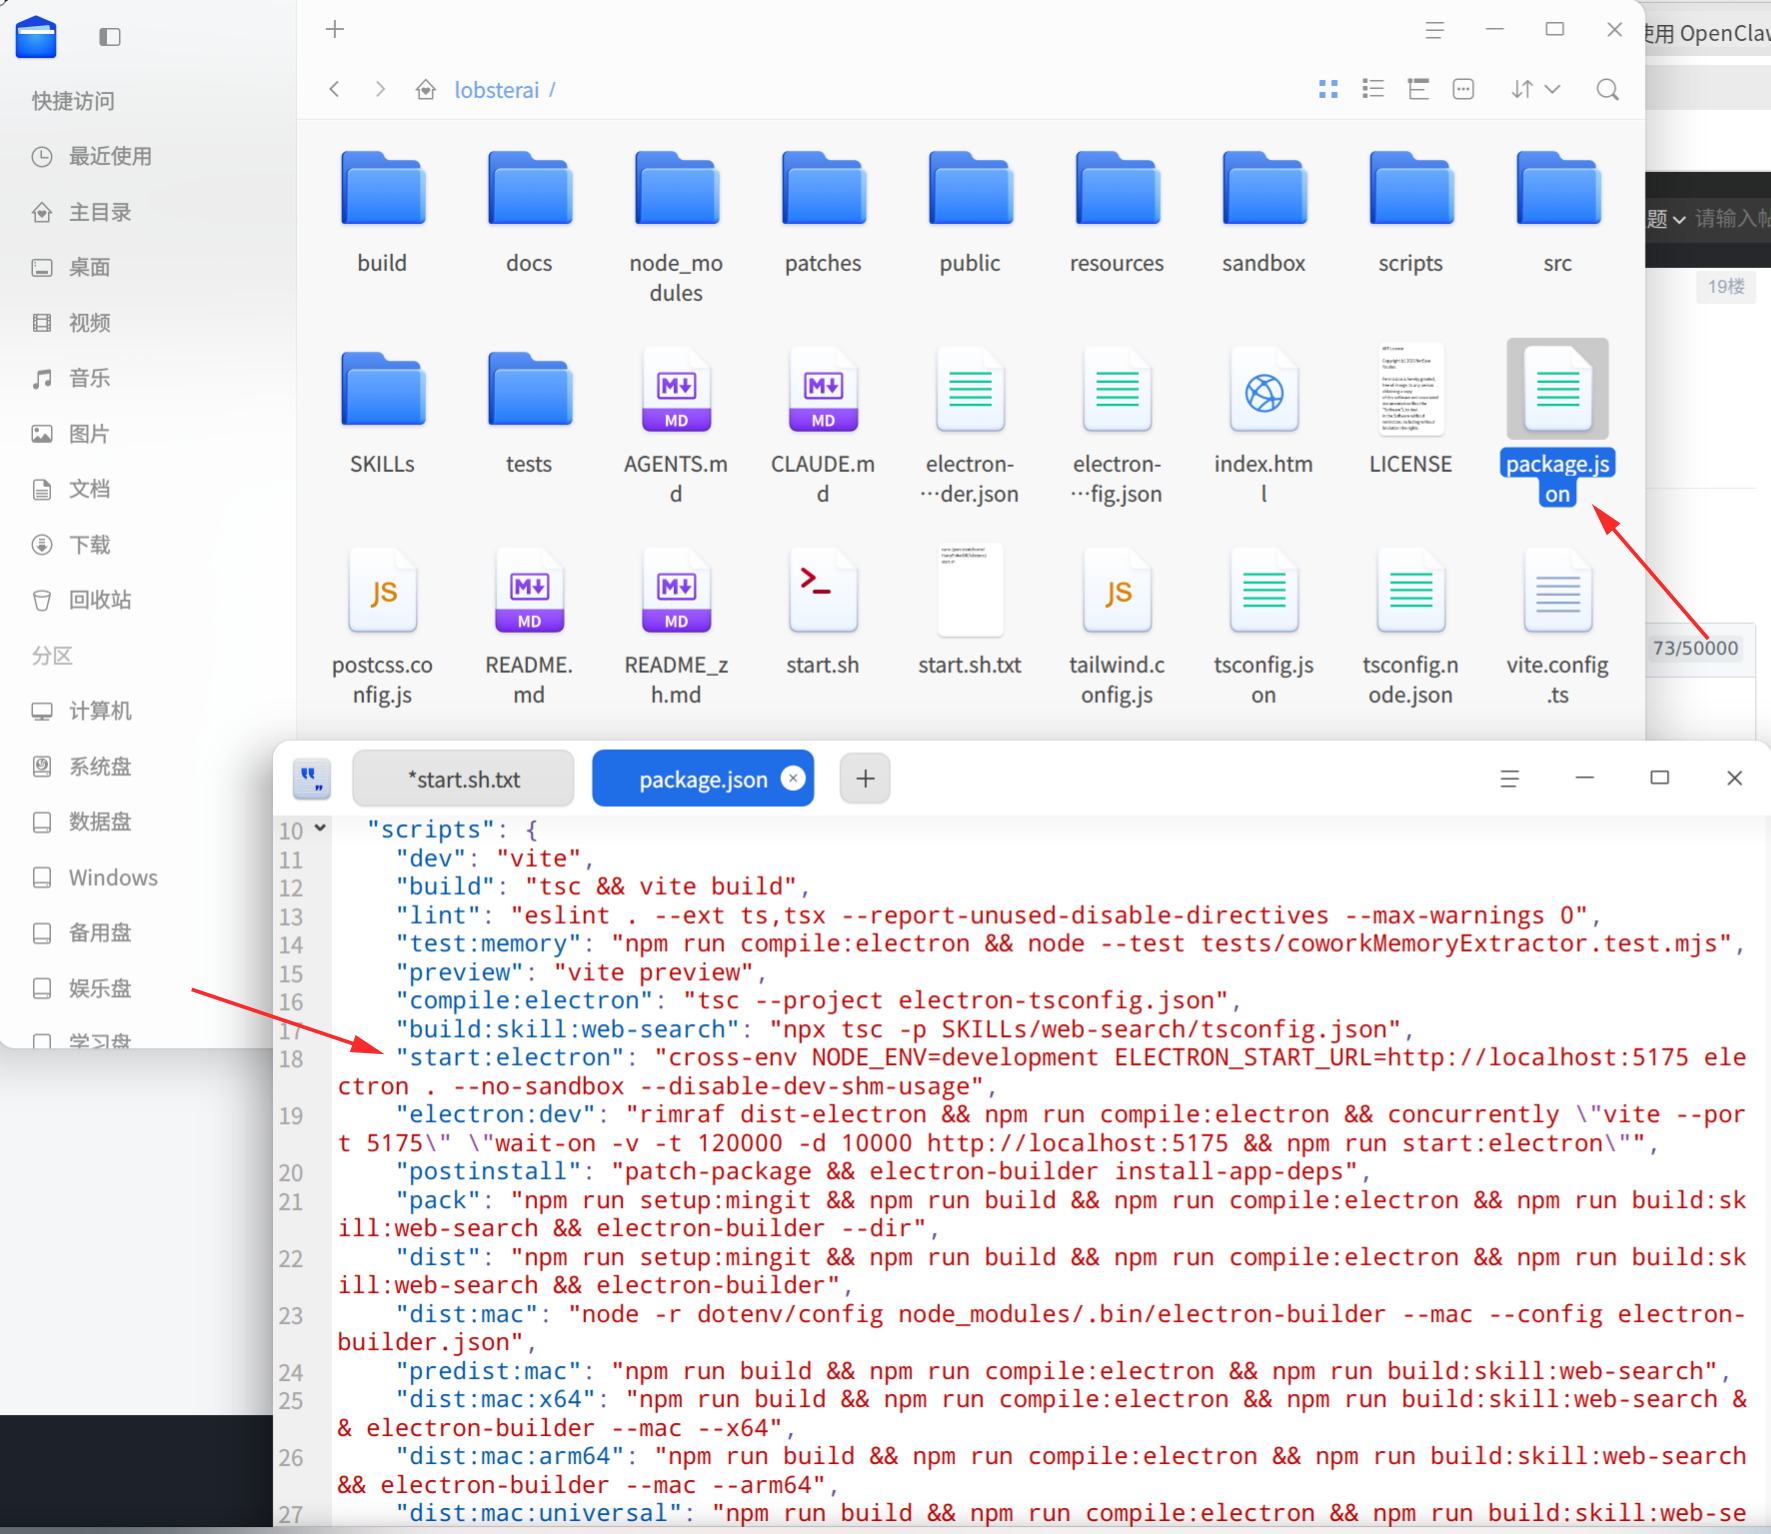
Task: Select the electron-tsconfig.json file icon
Action: point(1117,389)
